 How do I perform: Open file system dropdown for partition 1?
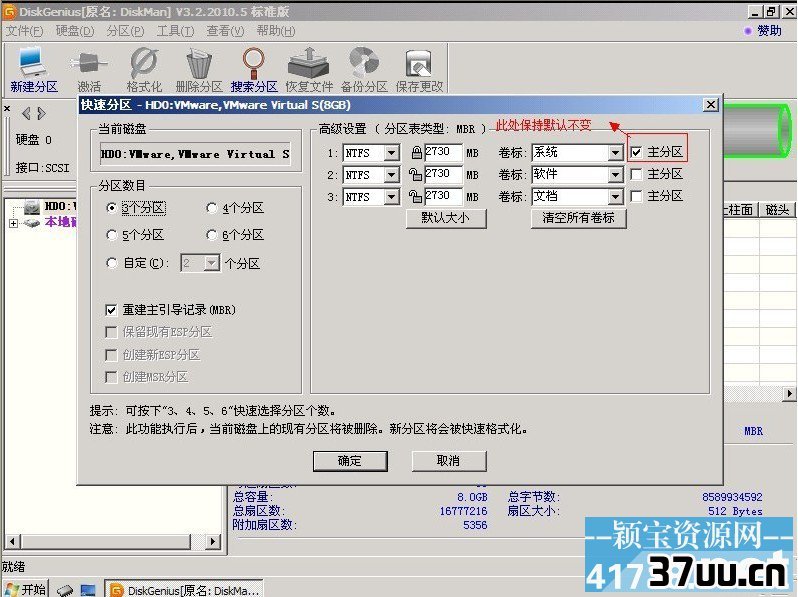[x=391, y=153]
